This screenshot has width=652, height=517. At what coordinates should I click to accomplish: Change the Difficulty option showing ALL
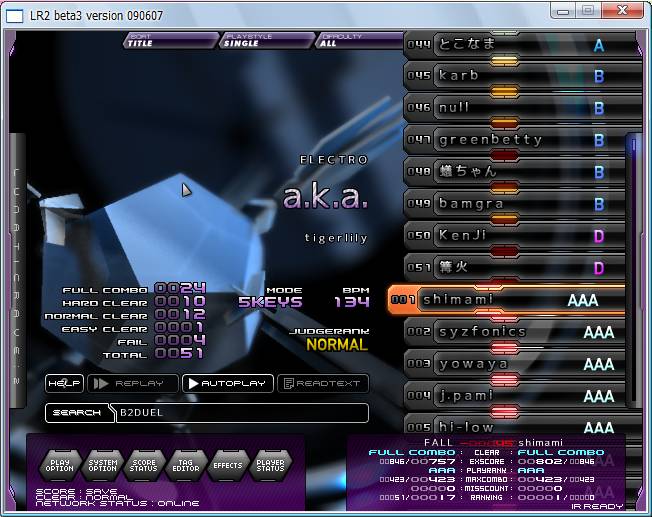click(359, 40)
